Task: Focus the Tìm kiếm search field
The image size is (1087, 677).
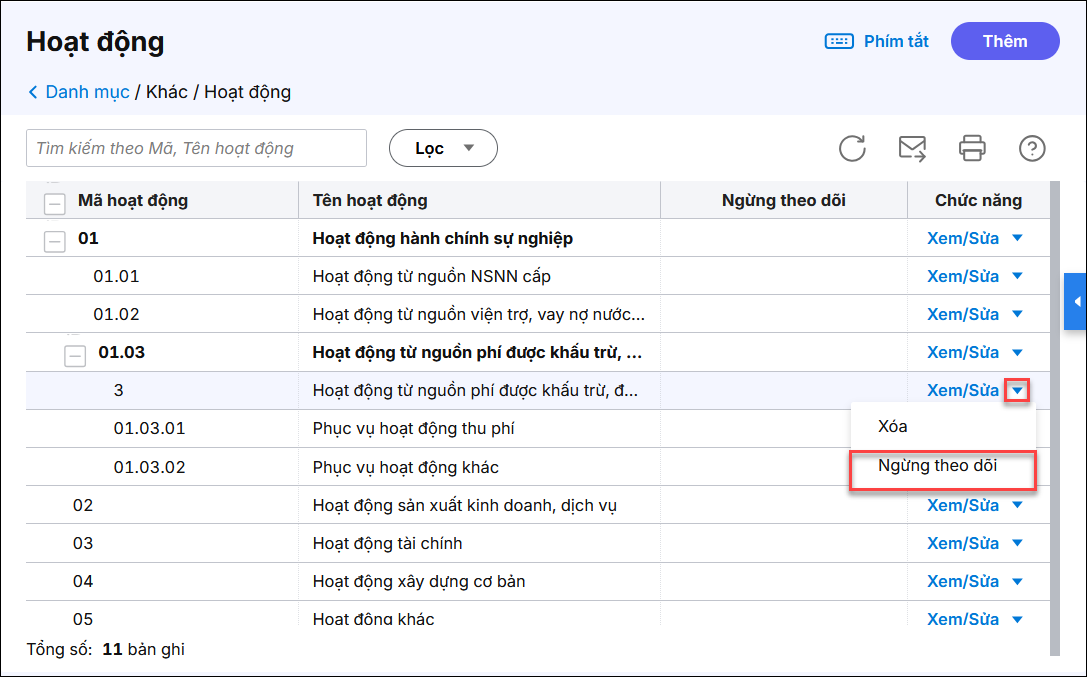Action: coord(196,148)
